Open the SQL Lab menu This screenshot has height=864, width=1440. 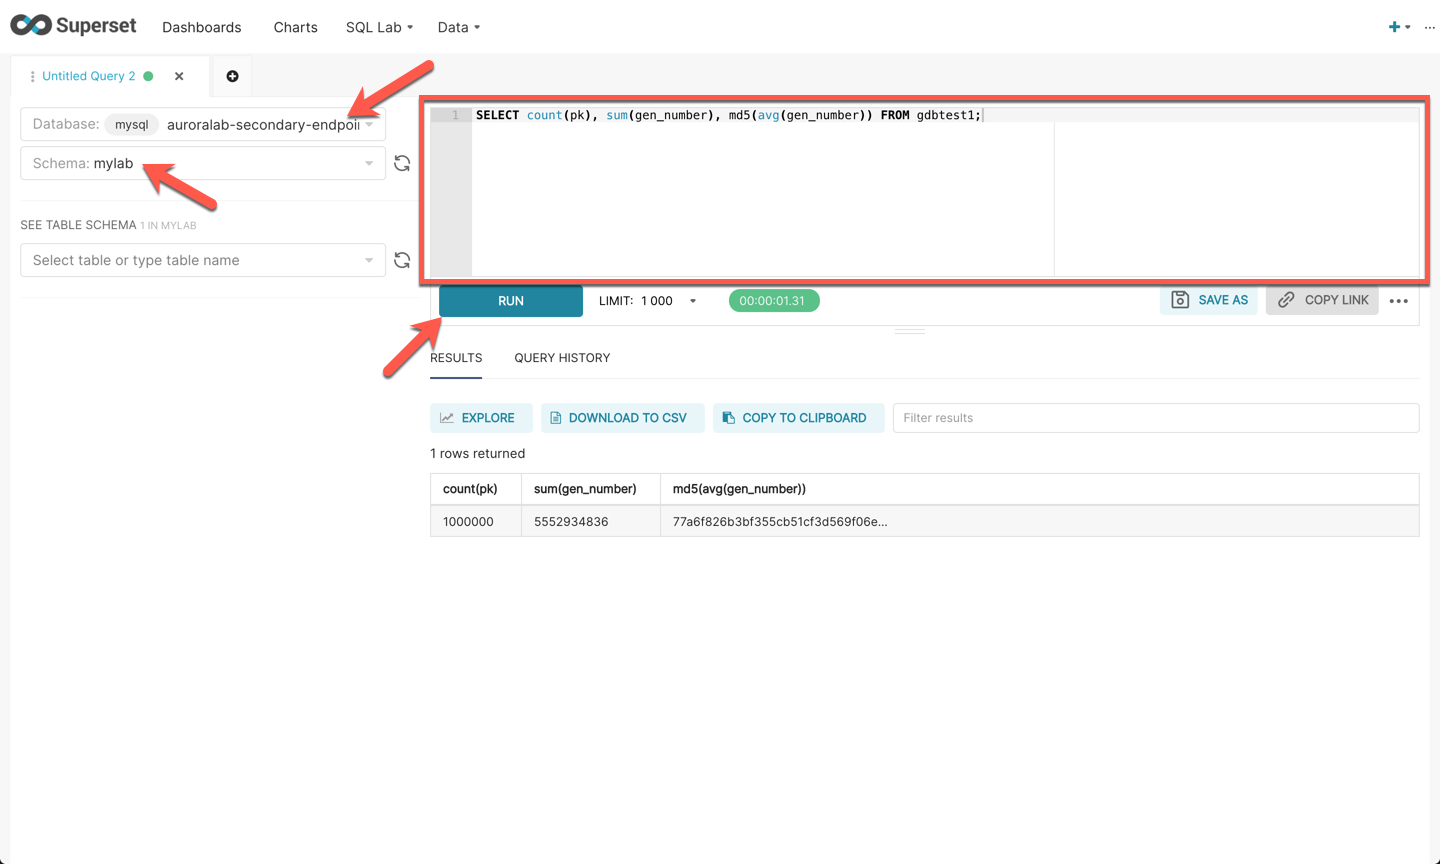pyautogui.click(x=379, y=27)
